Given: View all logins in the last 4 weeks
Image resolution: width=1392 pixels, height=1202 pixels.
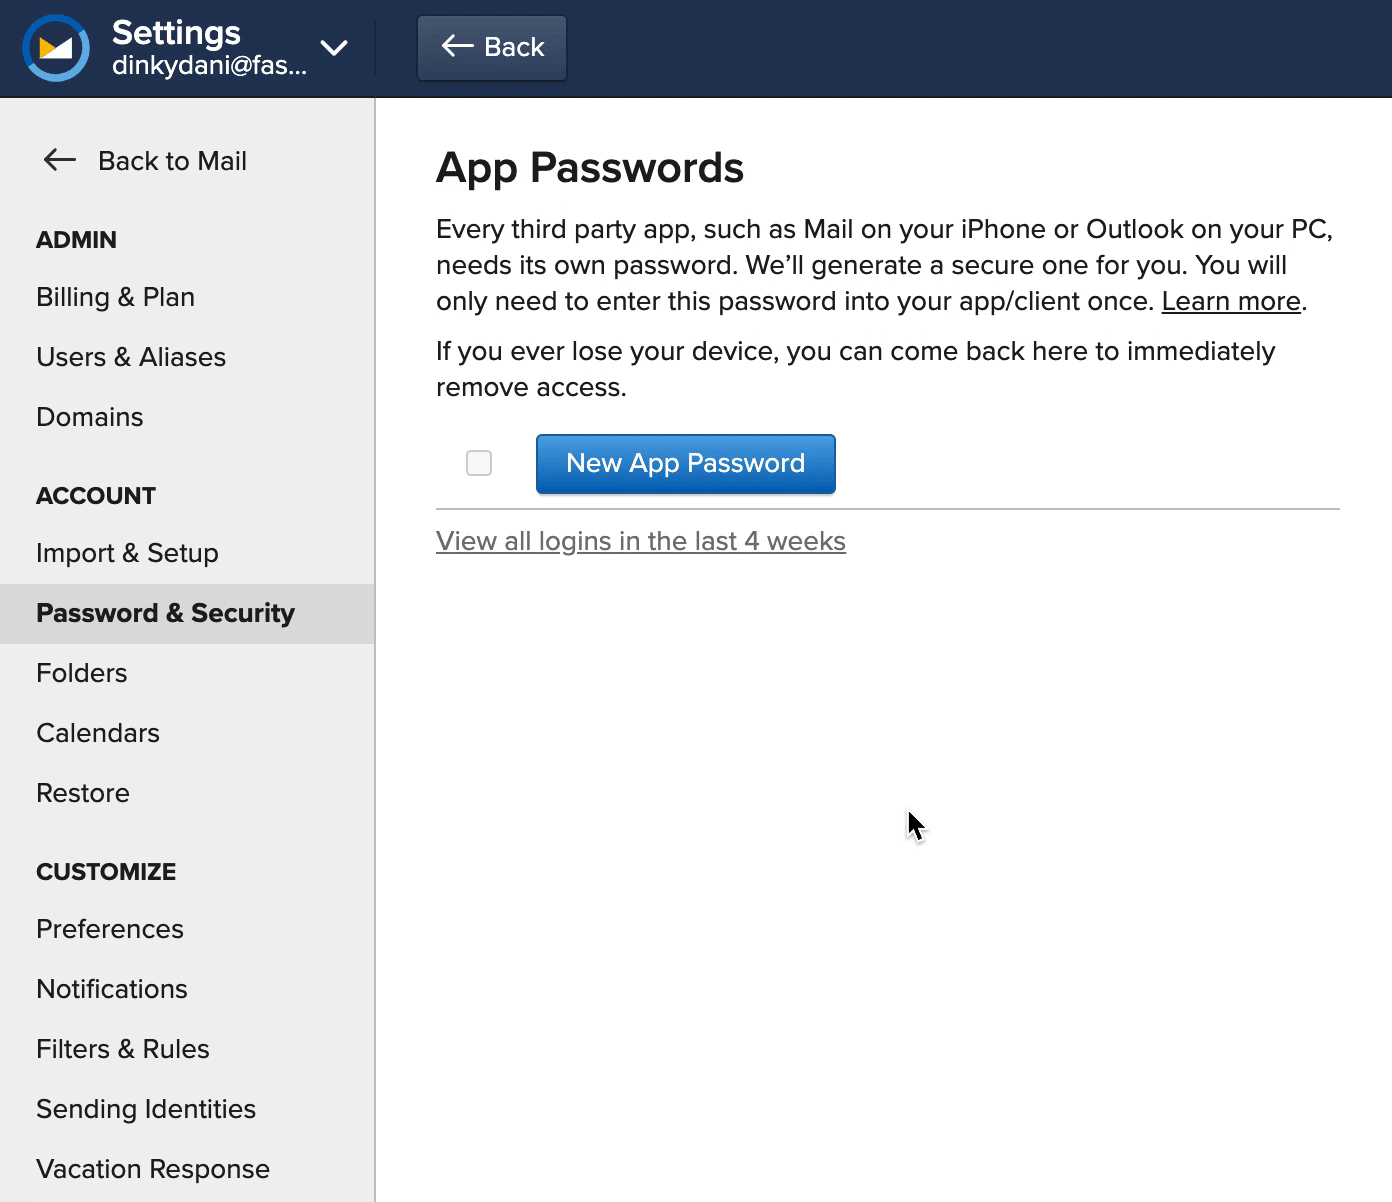Looking at the screenshot, I should click(640, 541).
